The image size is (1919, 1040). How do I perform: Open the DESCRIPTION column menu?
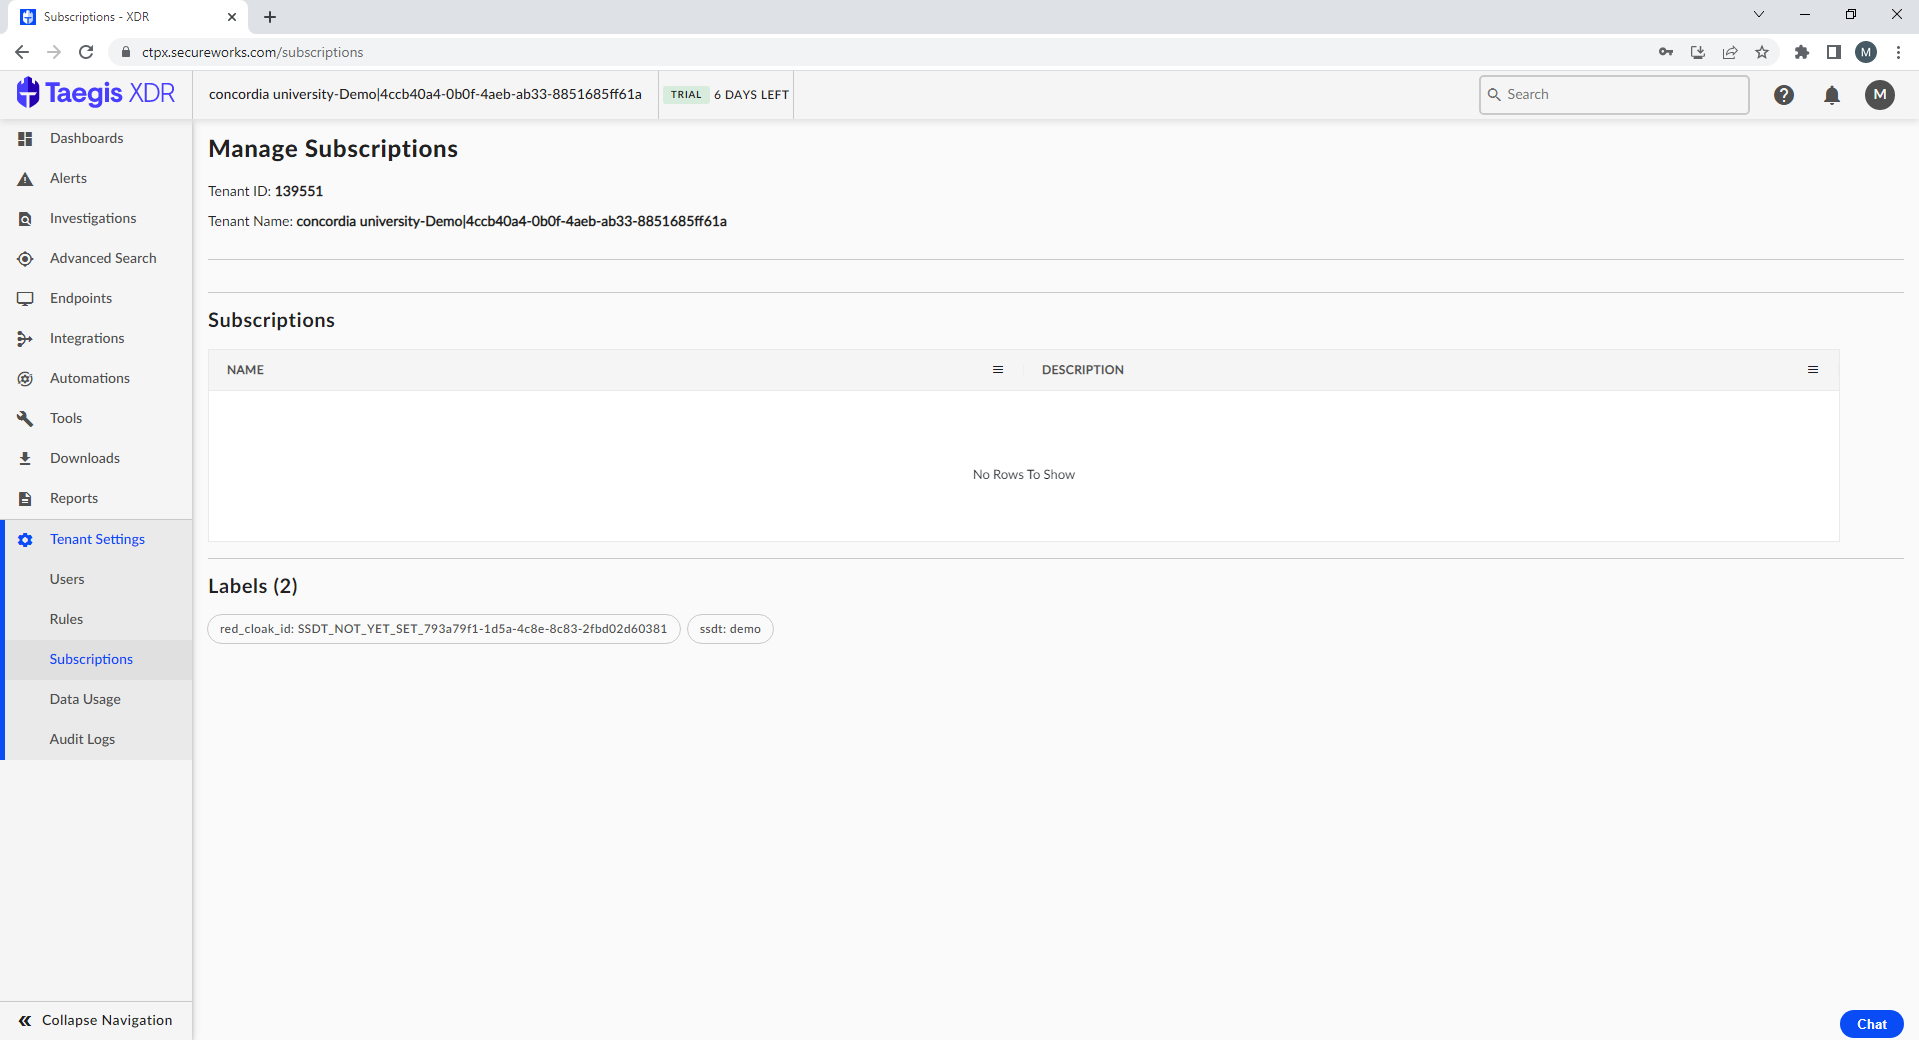point(1812,370)
